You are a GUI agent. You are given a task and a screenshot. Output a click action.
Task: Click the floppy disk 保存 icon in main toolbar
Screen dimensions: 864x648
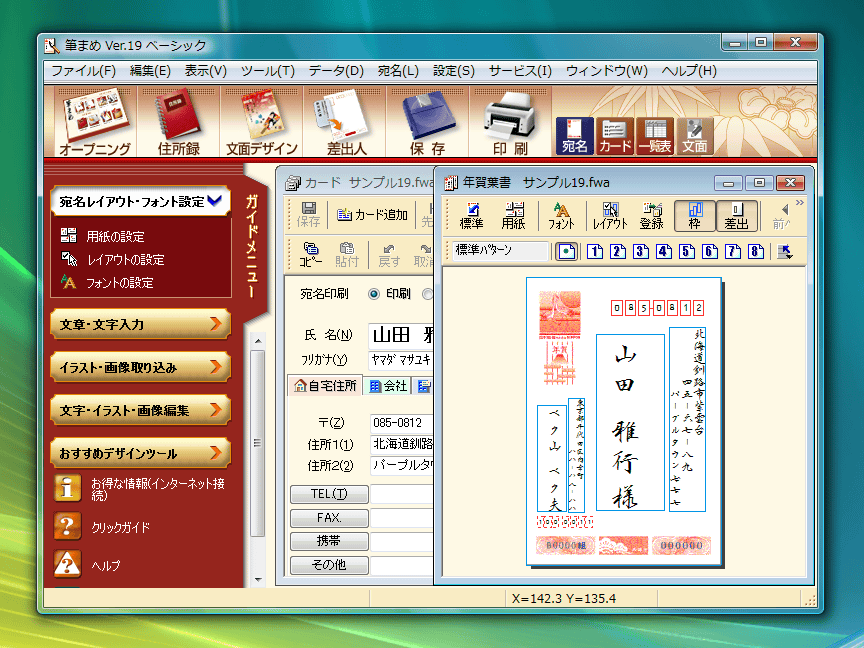[x=428, y=122]
